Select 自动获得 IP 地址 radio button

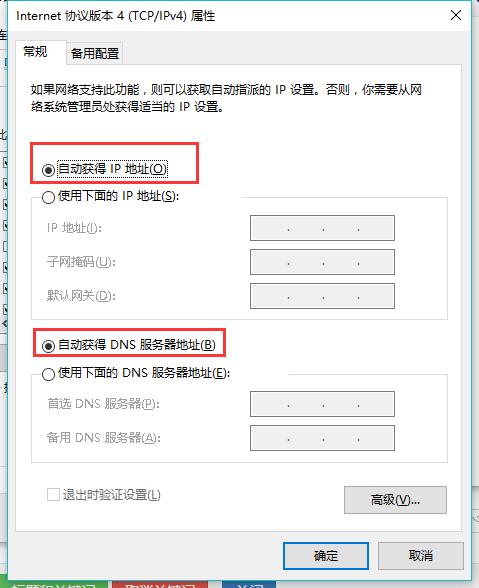pyautogui.click(x=48, y=170)
